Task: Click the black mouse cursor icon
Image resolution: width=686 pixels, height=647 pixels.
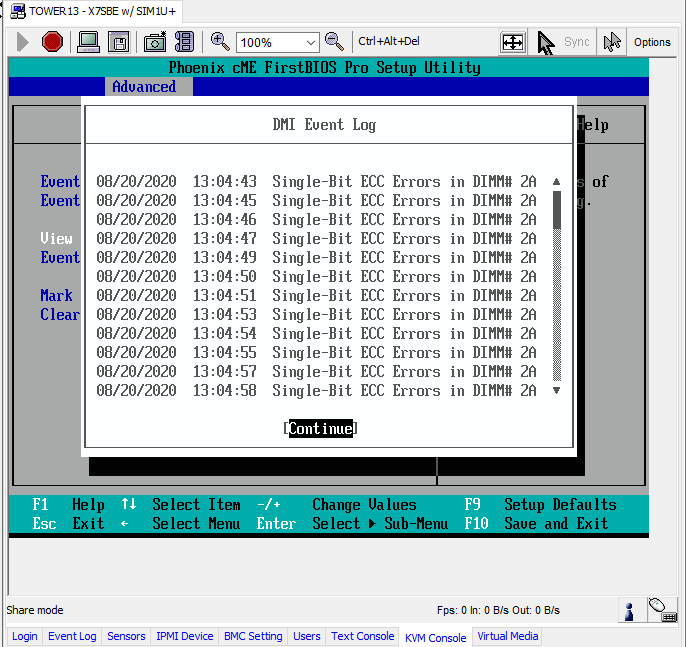Action: click(x=545, y=42)
